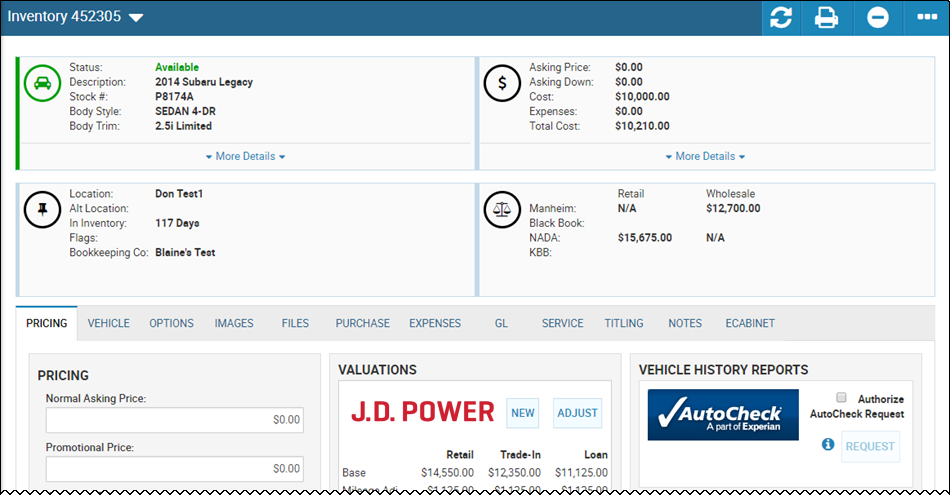This screenshot has height=496, width=950.
Task: Click the AutoCheck Experian logo
Action: click(x=723, y=415)
